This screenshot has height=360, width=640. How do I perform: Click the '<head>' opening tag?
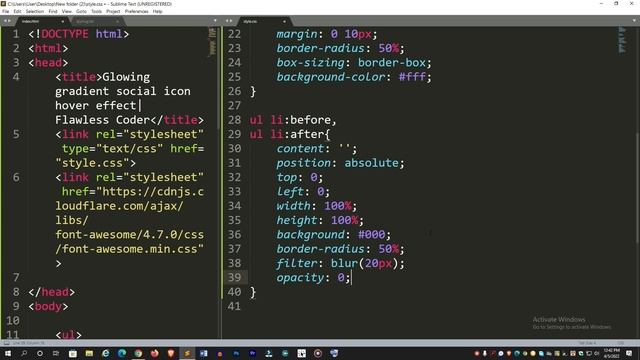(48, 62)
